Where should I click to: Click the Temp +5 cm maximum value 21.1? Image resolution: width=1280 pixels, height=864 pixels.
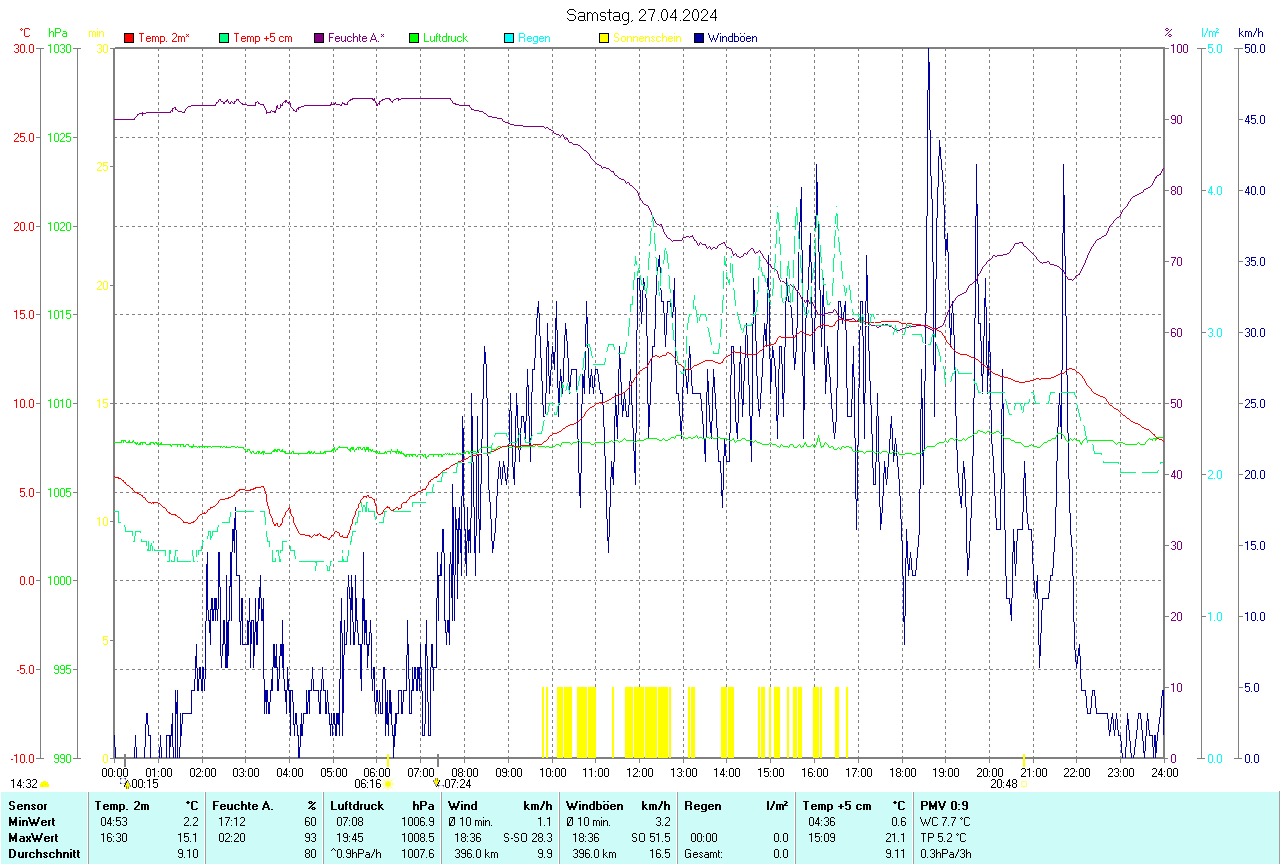[x=896, y=838]
